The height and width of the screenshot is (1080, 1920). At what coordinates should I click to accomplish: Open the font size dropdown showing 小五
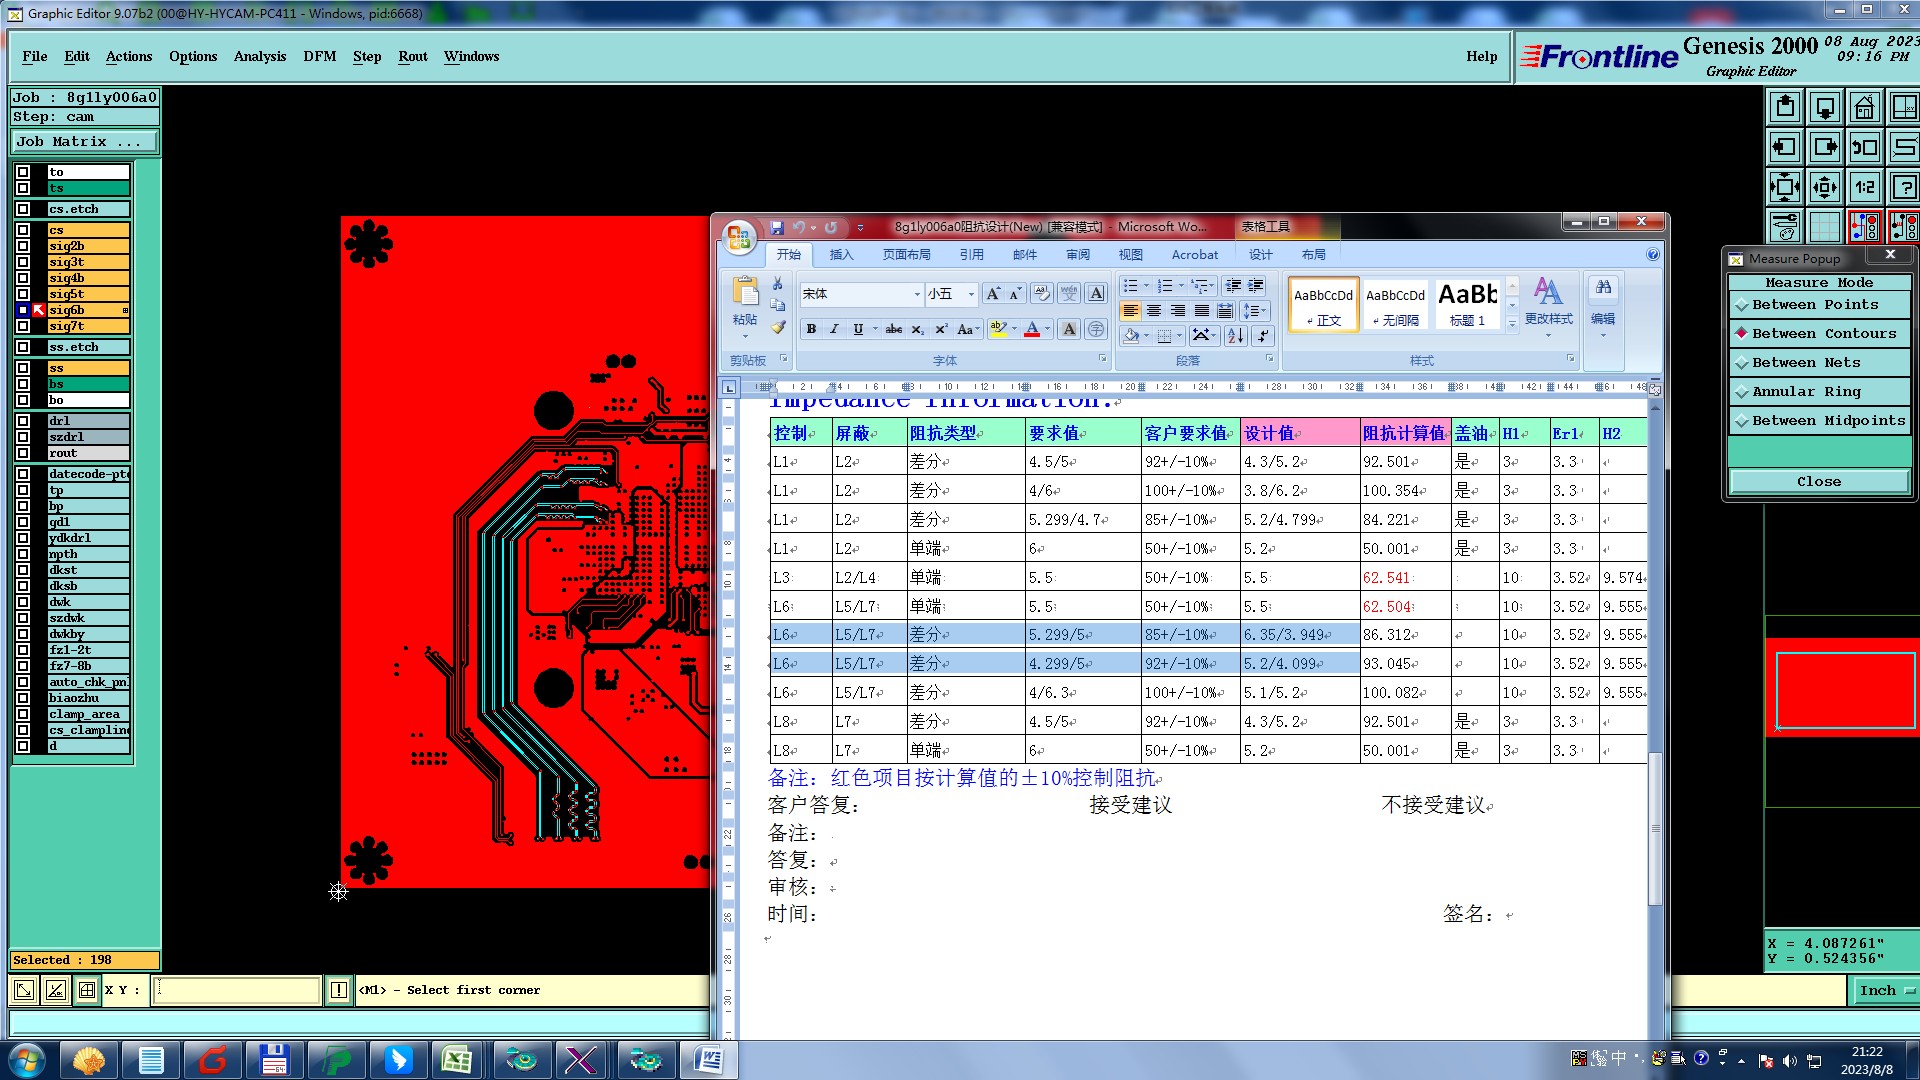pos(970,294)
